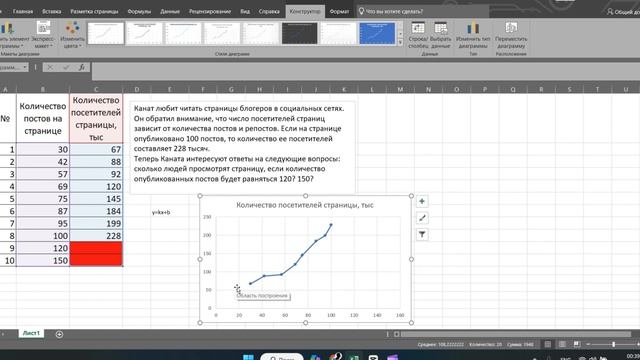Click the Среднее average value in status bar
The height and width of the screenshot is (360, 640).
440,344
